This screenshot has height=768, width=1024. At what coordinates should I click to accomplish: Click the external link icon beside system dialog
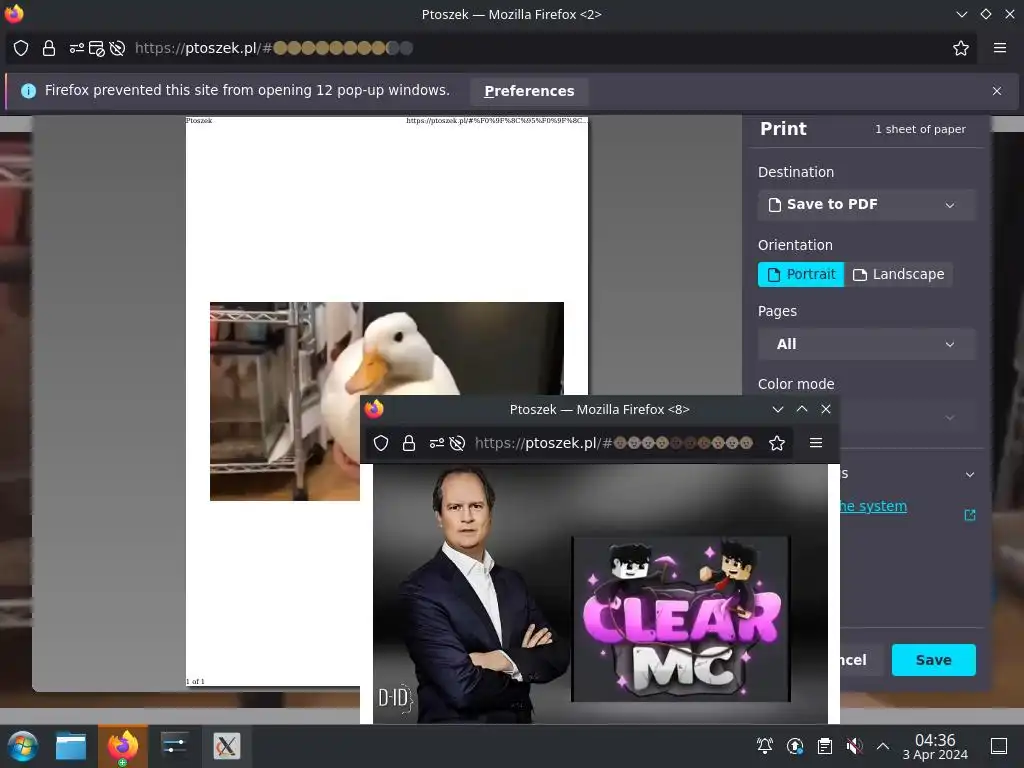[970, 515]
